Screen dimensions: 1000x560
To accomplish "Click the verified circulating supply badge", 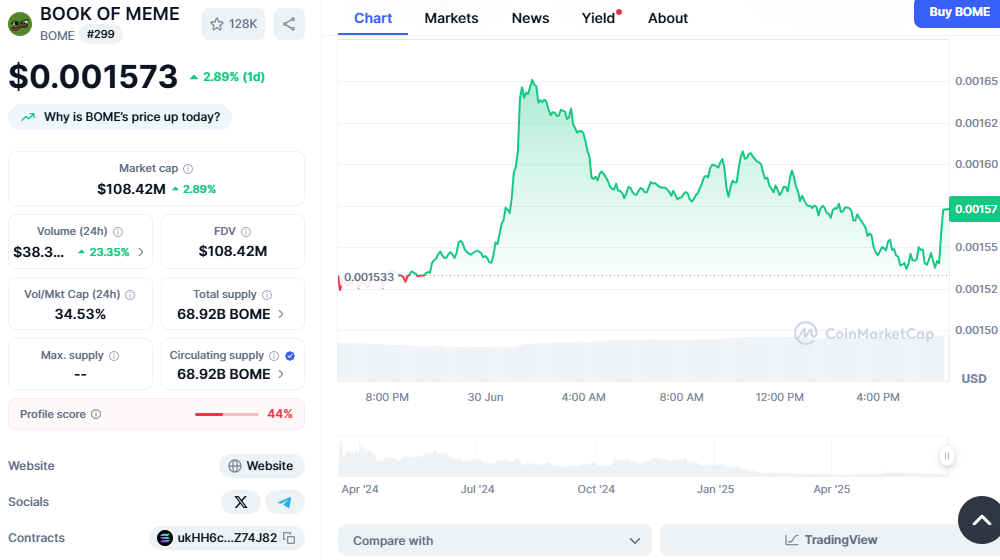I will [290, 356].
